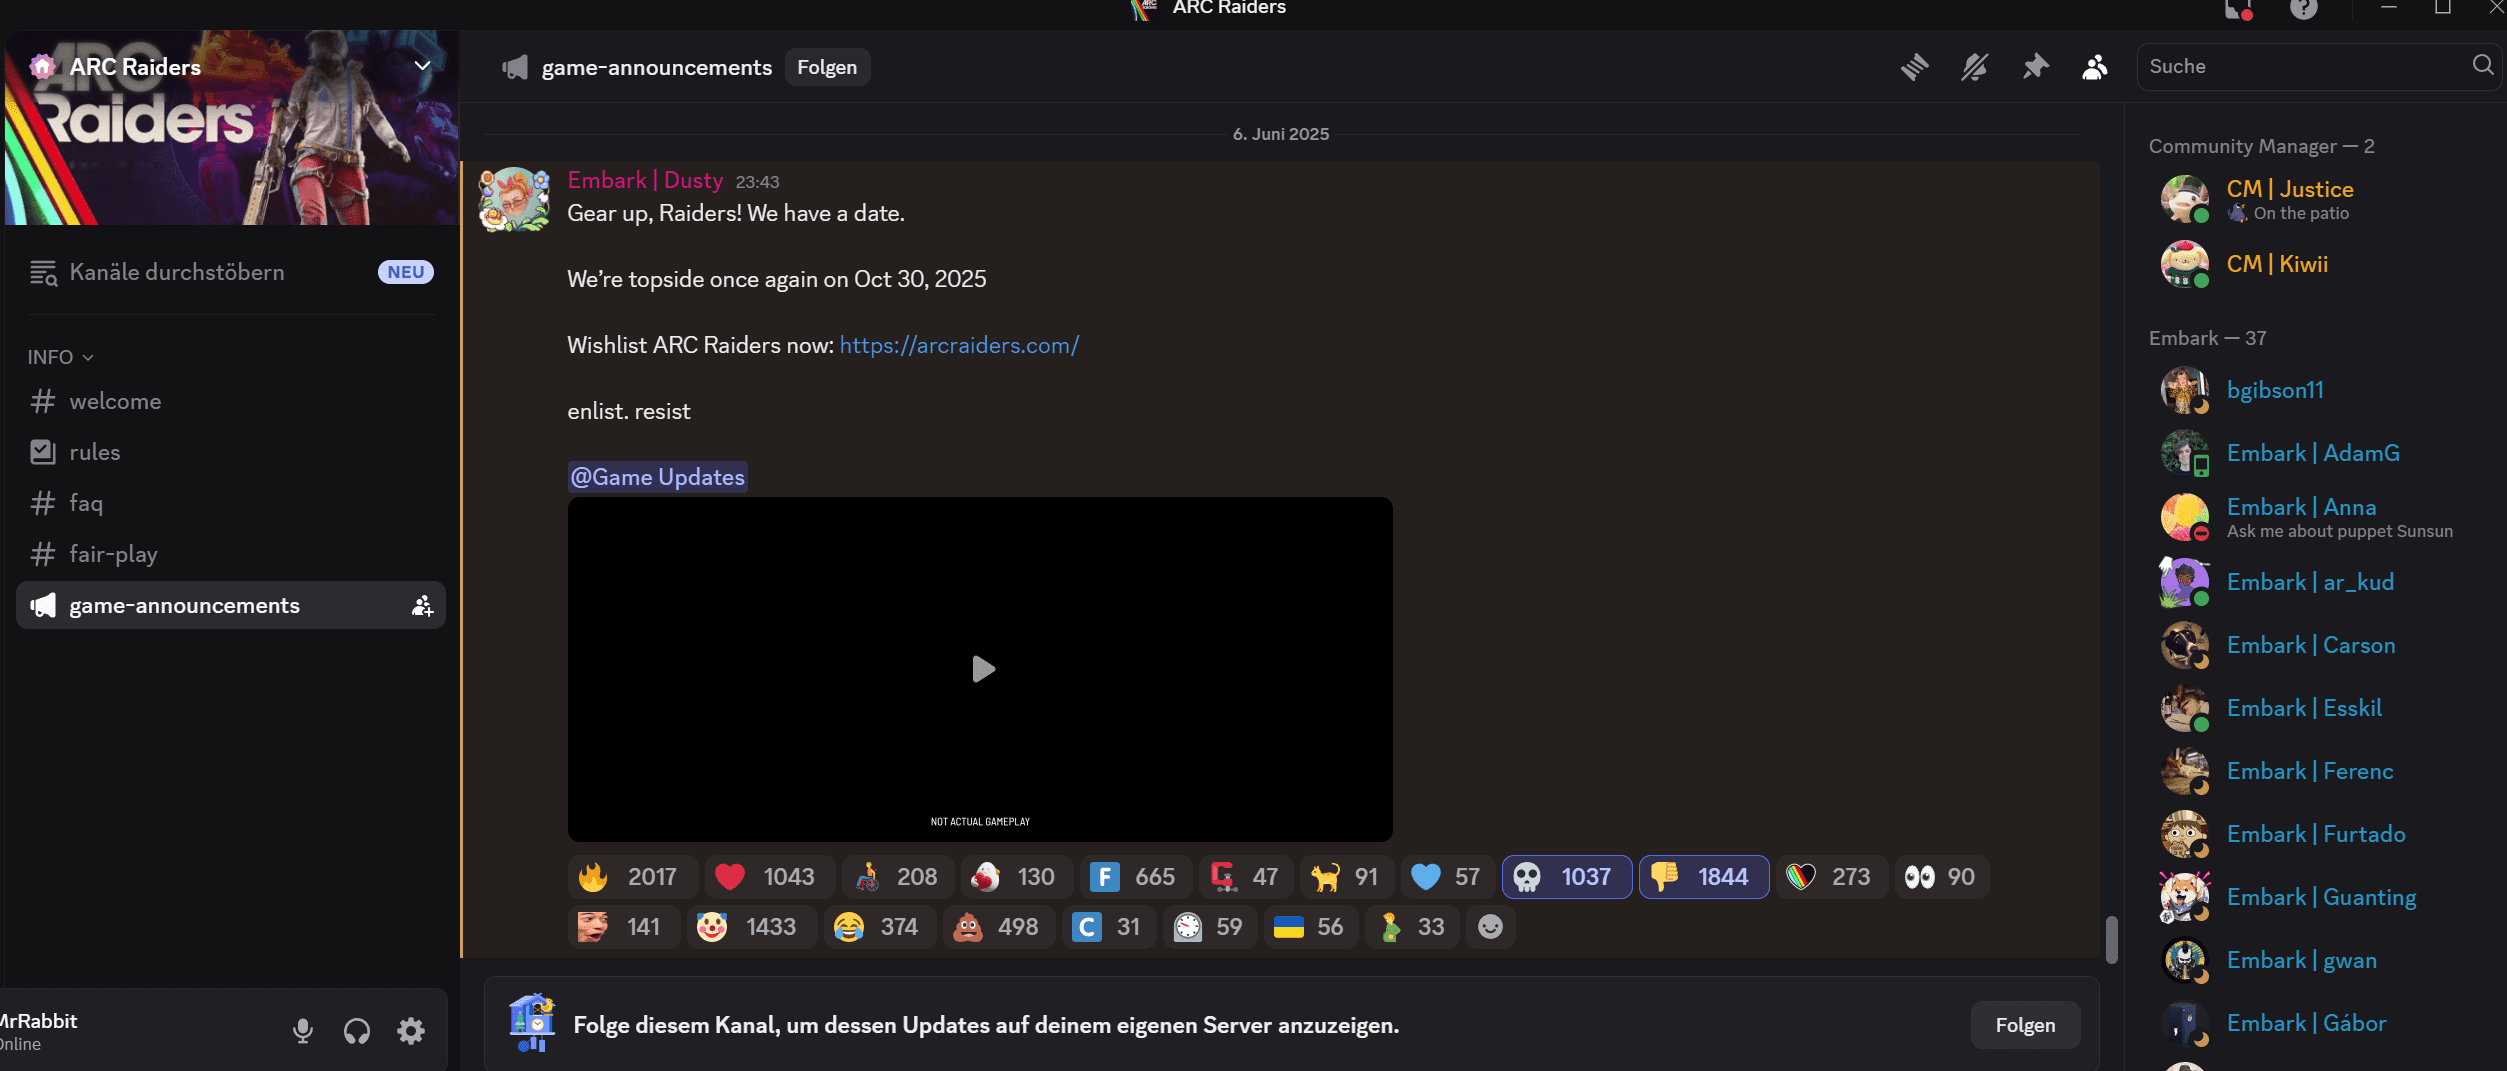Image resolution: width=2507 pixels, height=1071 pixels.
Task: Click the megaphone icon in the channel header
Action: point(515,68)
